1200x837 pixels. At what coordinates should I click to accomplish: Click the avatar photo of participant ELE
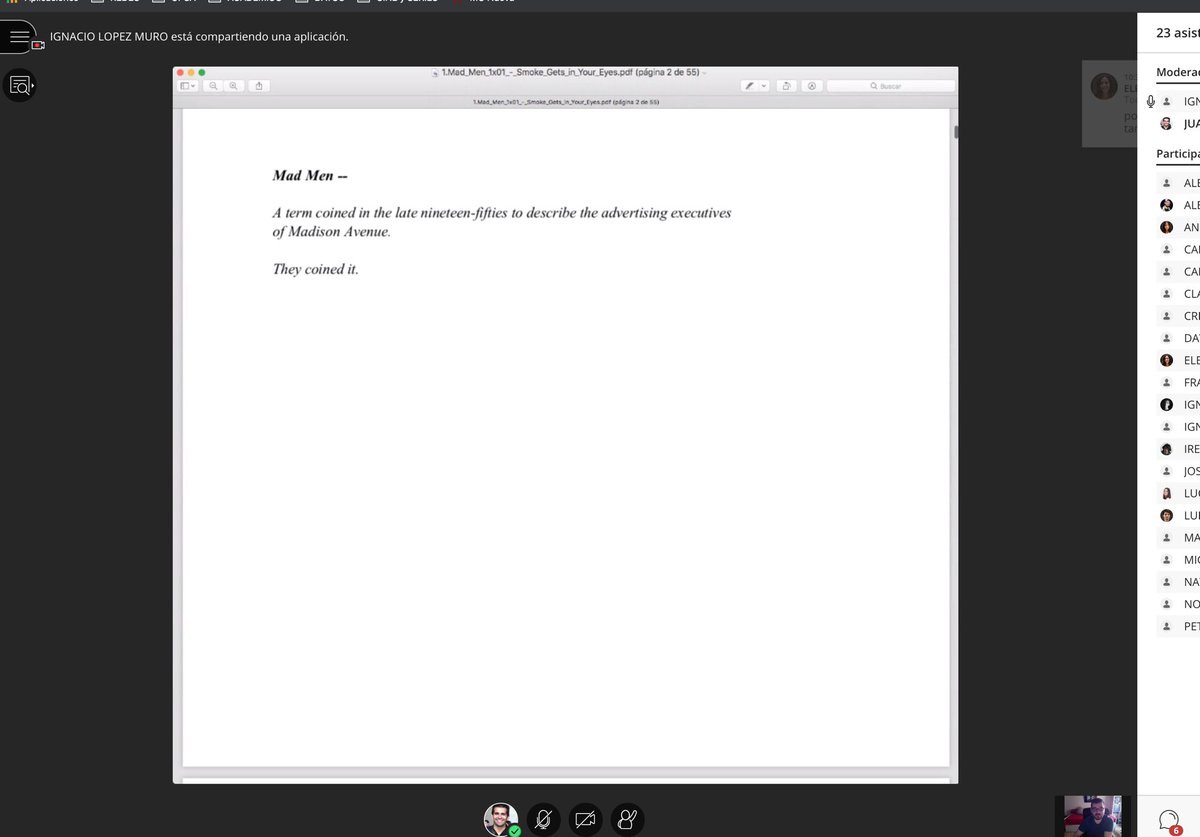click(x=1166, y=360)
